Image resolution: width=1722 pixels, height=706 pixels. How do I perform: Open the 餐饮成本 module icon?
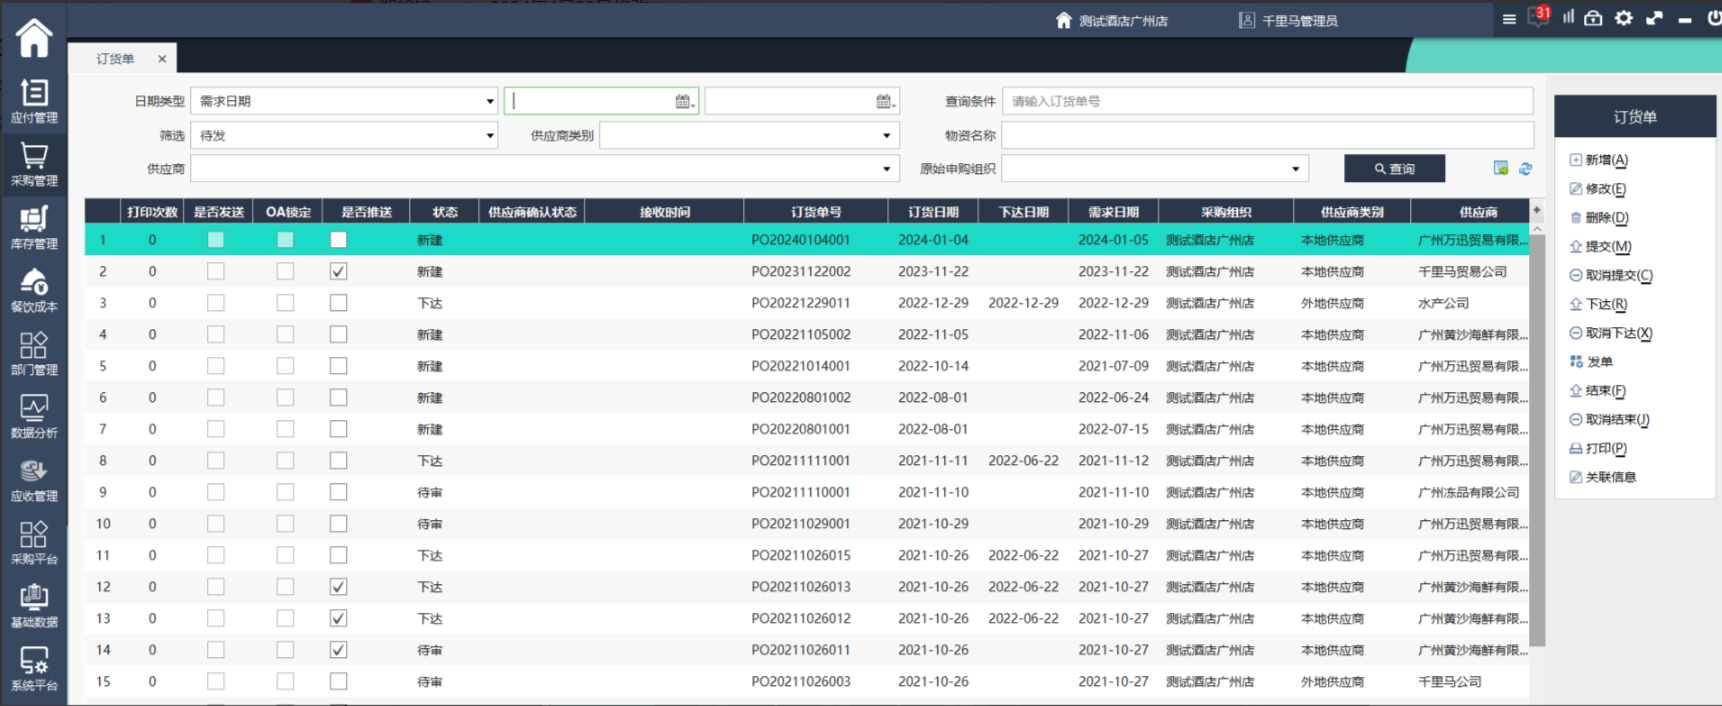point(34,290)
